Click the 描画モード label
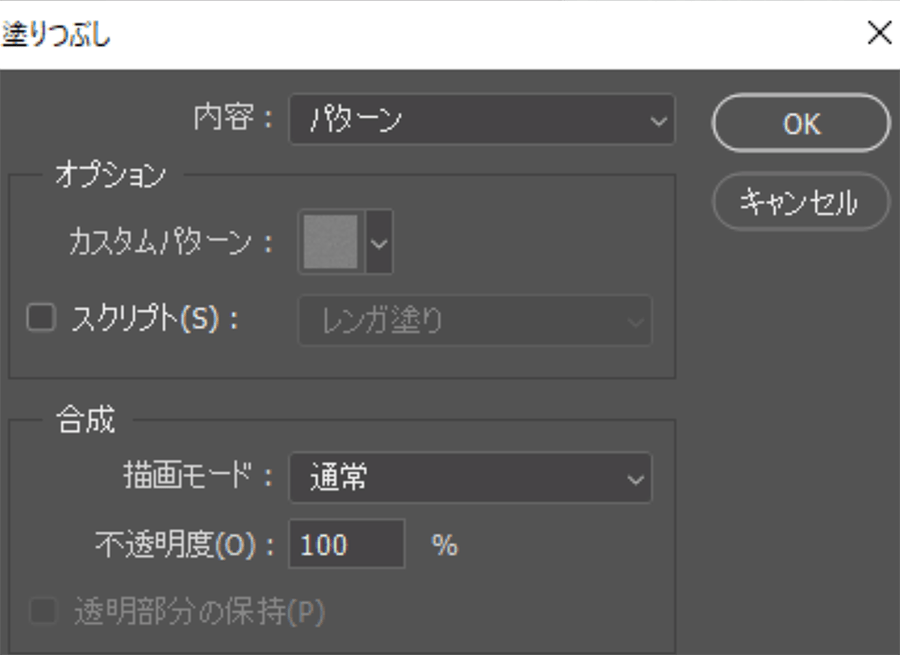Image resolution: width=900 pixels, height=655 pixels. tap(196, 477)
